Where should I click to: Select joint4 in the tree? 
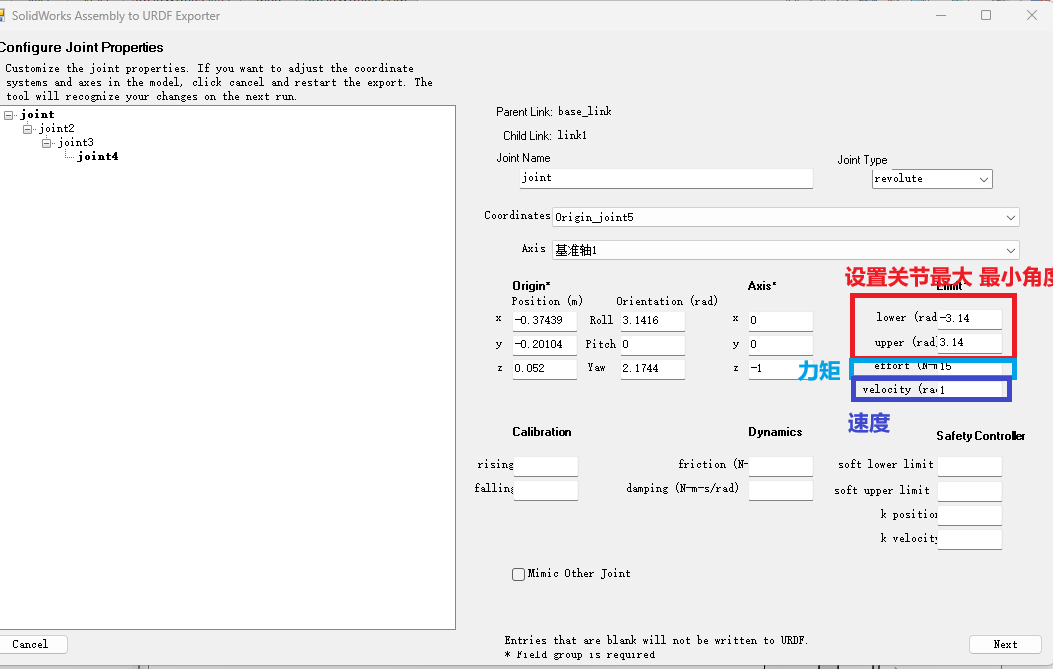click(97, 157)
